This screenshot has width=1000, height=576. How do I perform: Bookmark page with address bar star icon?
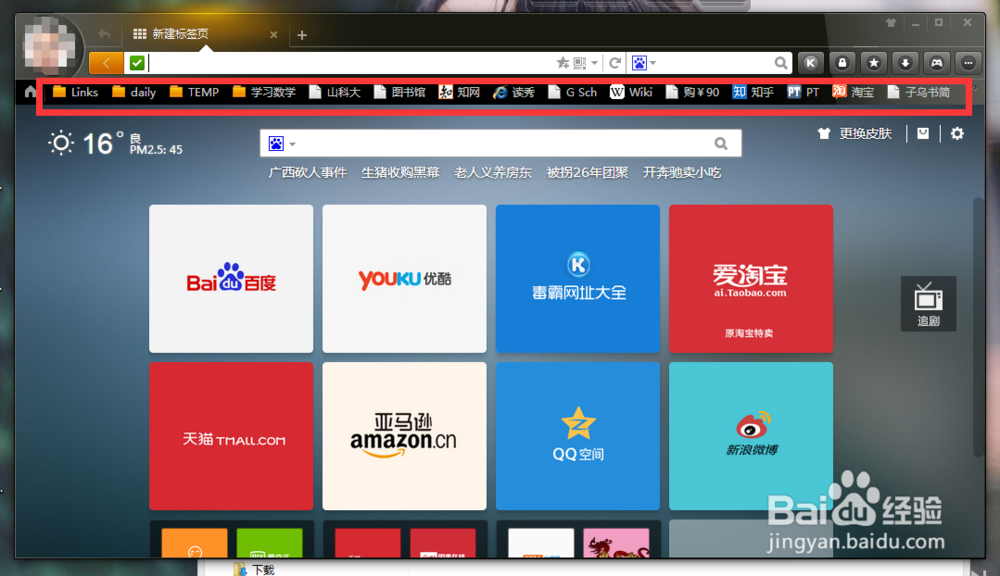tap(562, 63)
